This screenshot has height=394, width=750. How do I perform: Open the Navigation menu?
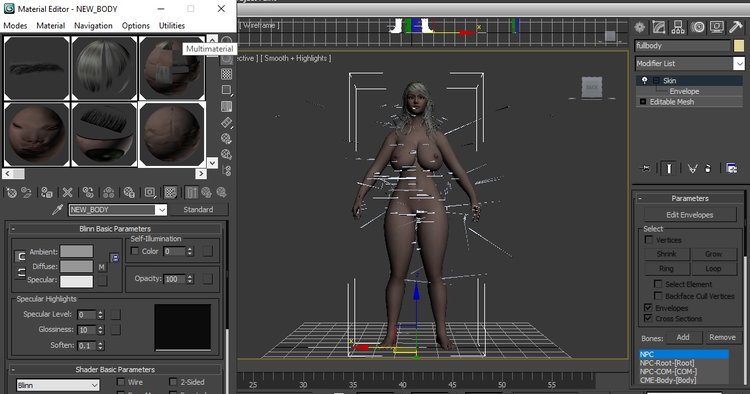[x=93, y=26]
